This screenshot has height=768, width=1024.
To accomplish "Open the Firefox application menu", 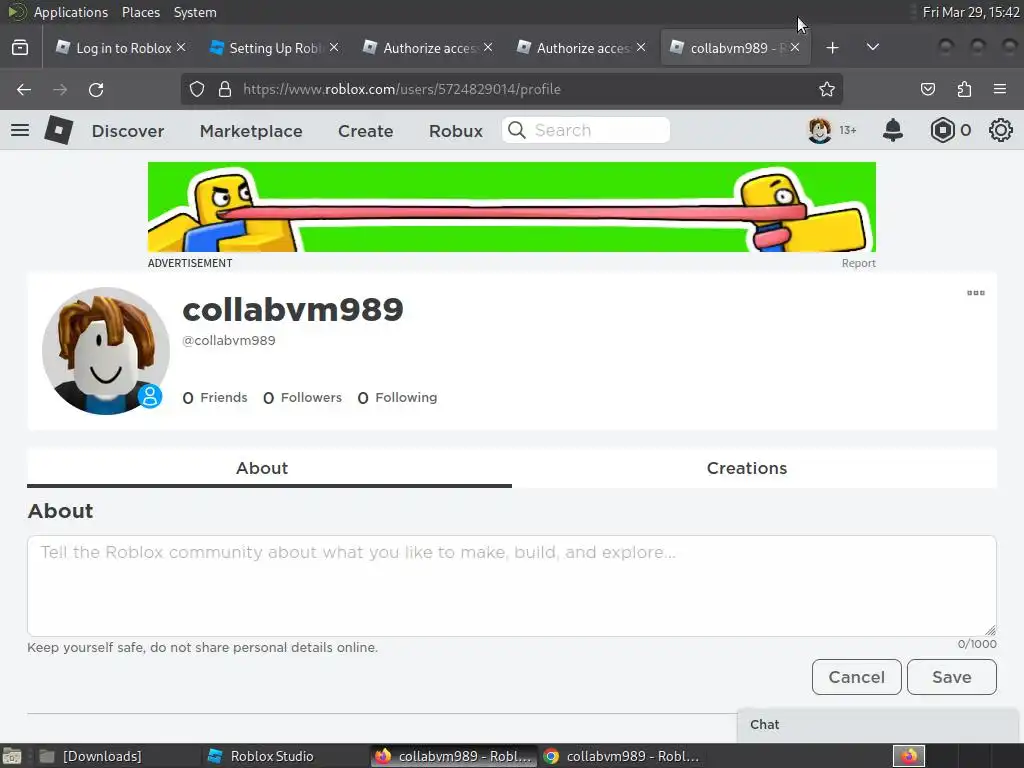I will pos(1000,89).
